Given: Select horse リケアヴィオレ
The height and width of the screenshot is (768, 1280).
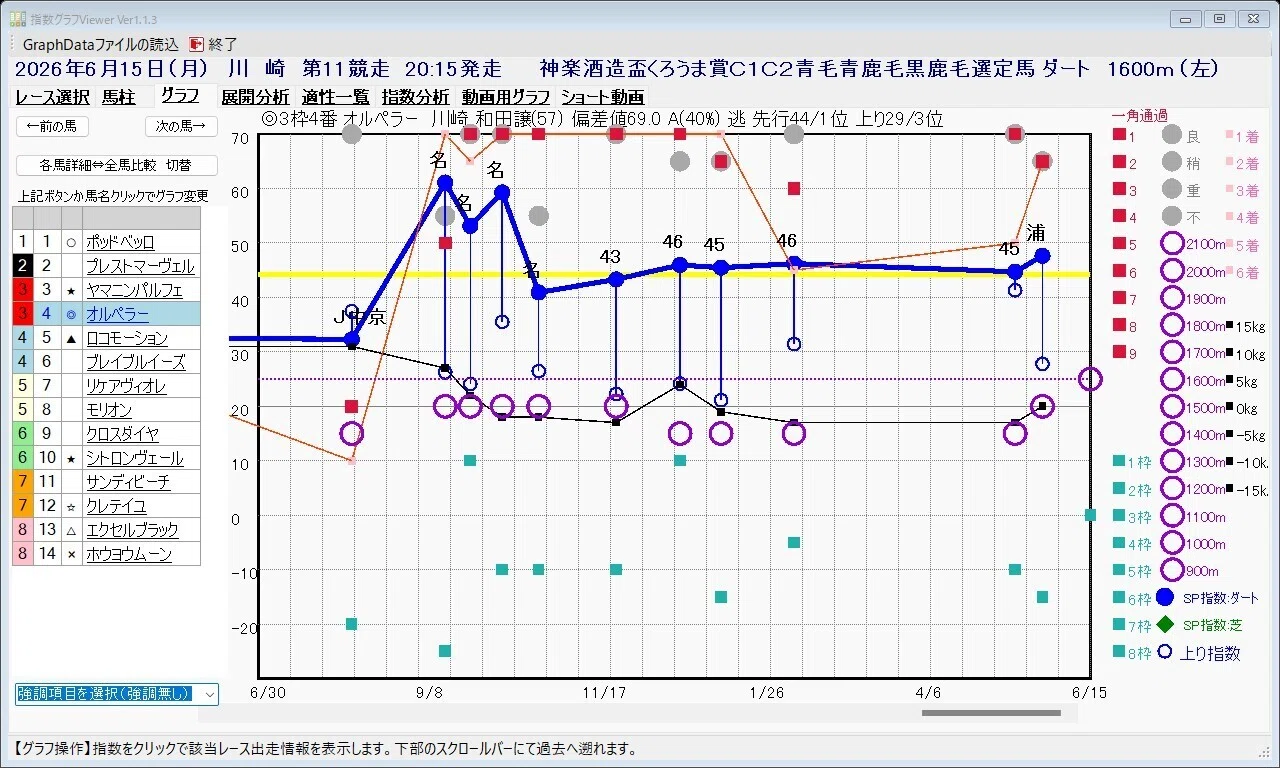Looking at the screenshot, I should coord(126,386).
